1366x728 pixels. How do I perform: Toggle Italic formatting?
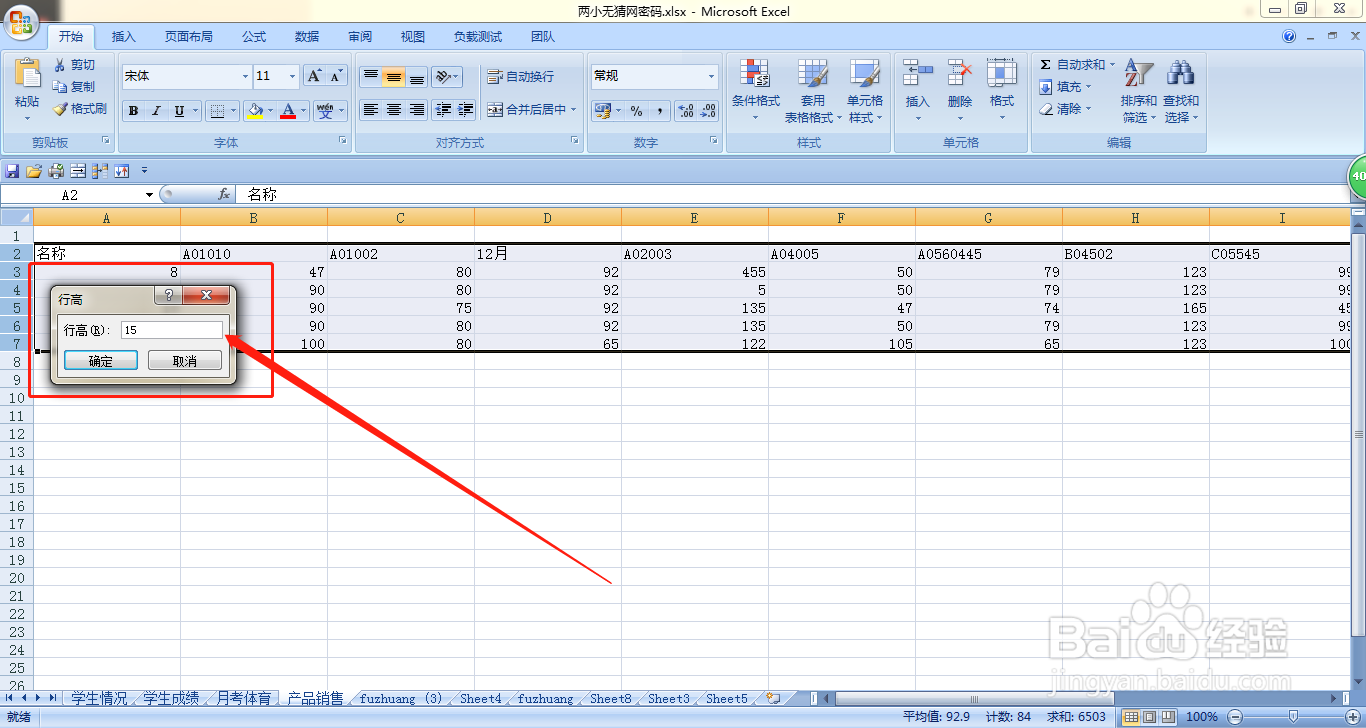click(156, 111)
